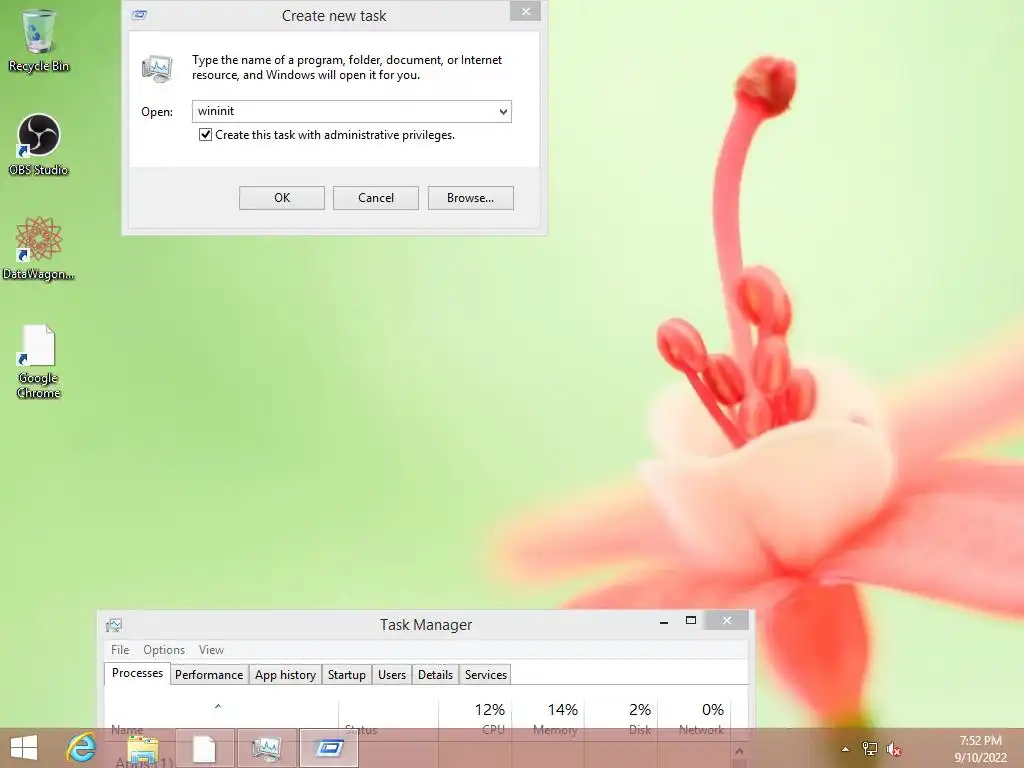The height and width of the screenshot is (768, 1024).
Task: Switch to the App history tab
Action: [x=285, y=675]
